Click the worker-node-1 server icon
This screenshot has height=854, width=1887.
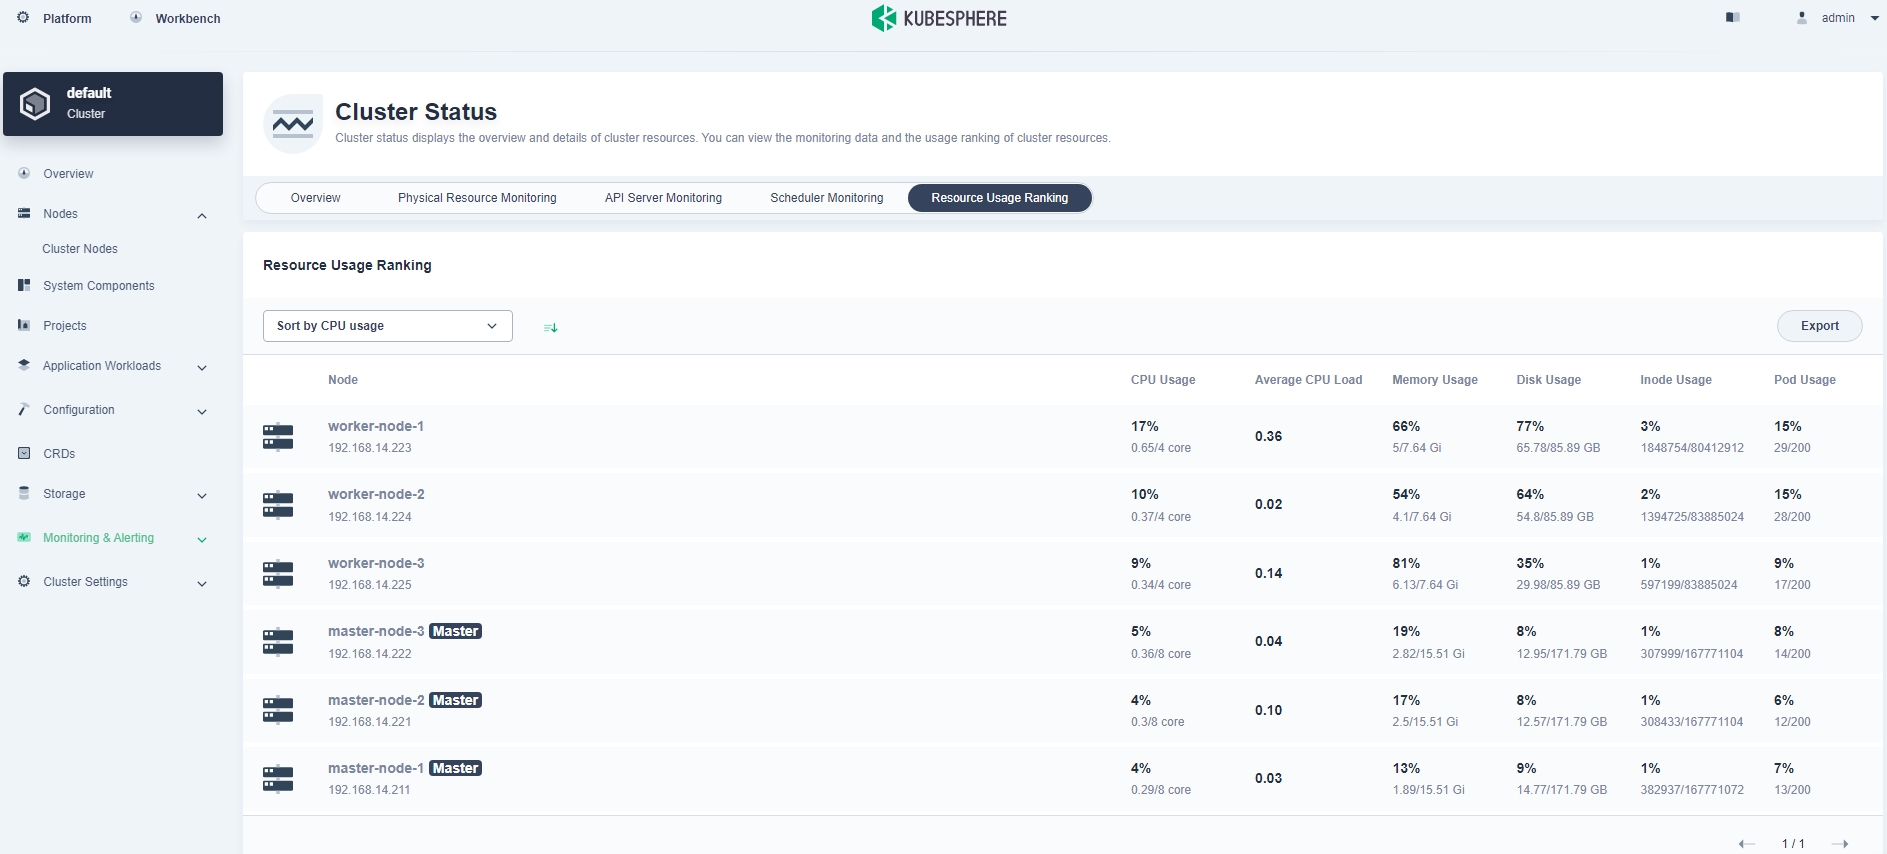pyautogui.click(x=278, y=437)
